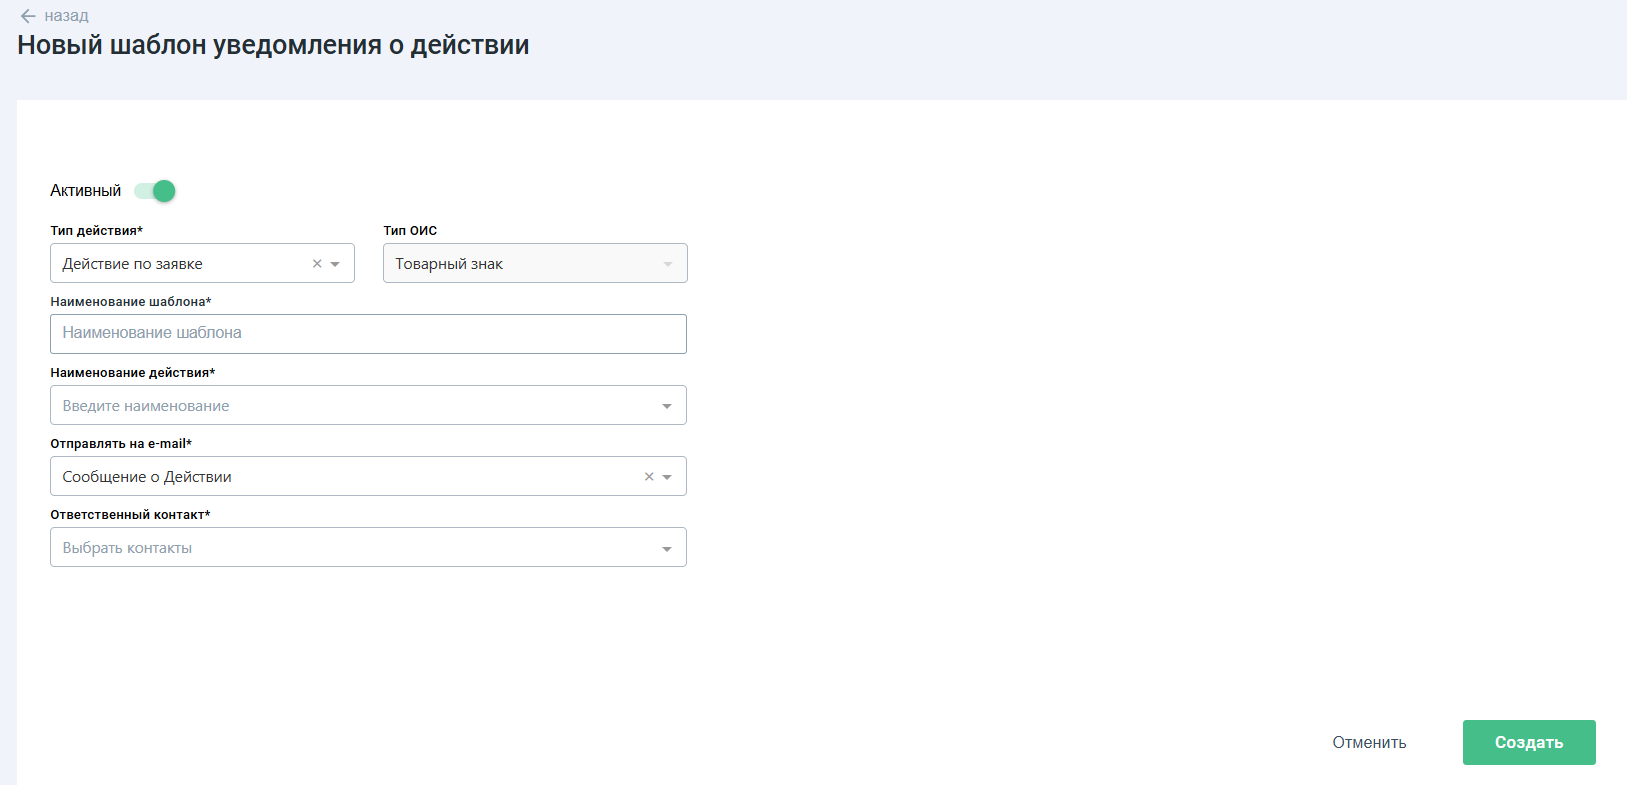Open the "Отправлять на e-mail" dropdown arrow
The height and width of the screenshot is (785, 1627).
(x=667, y=477)
